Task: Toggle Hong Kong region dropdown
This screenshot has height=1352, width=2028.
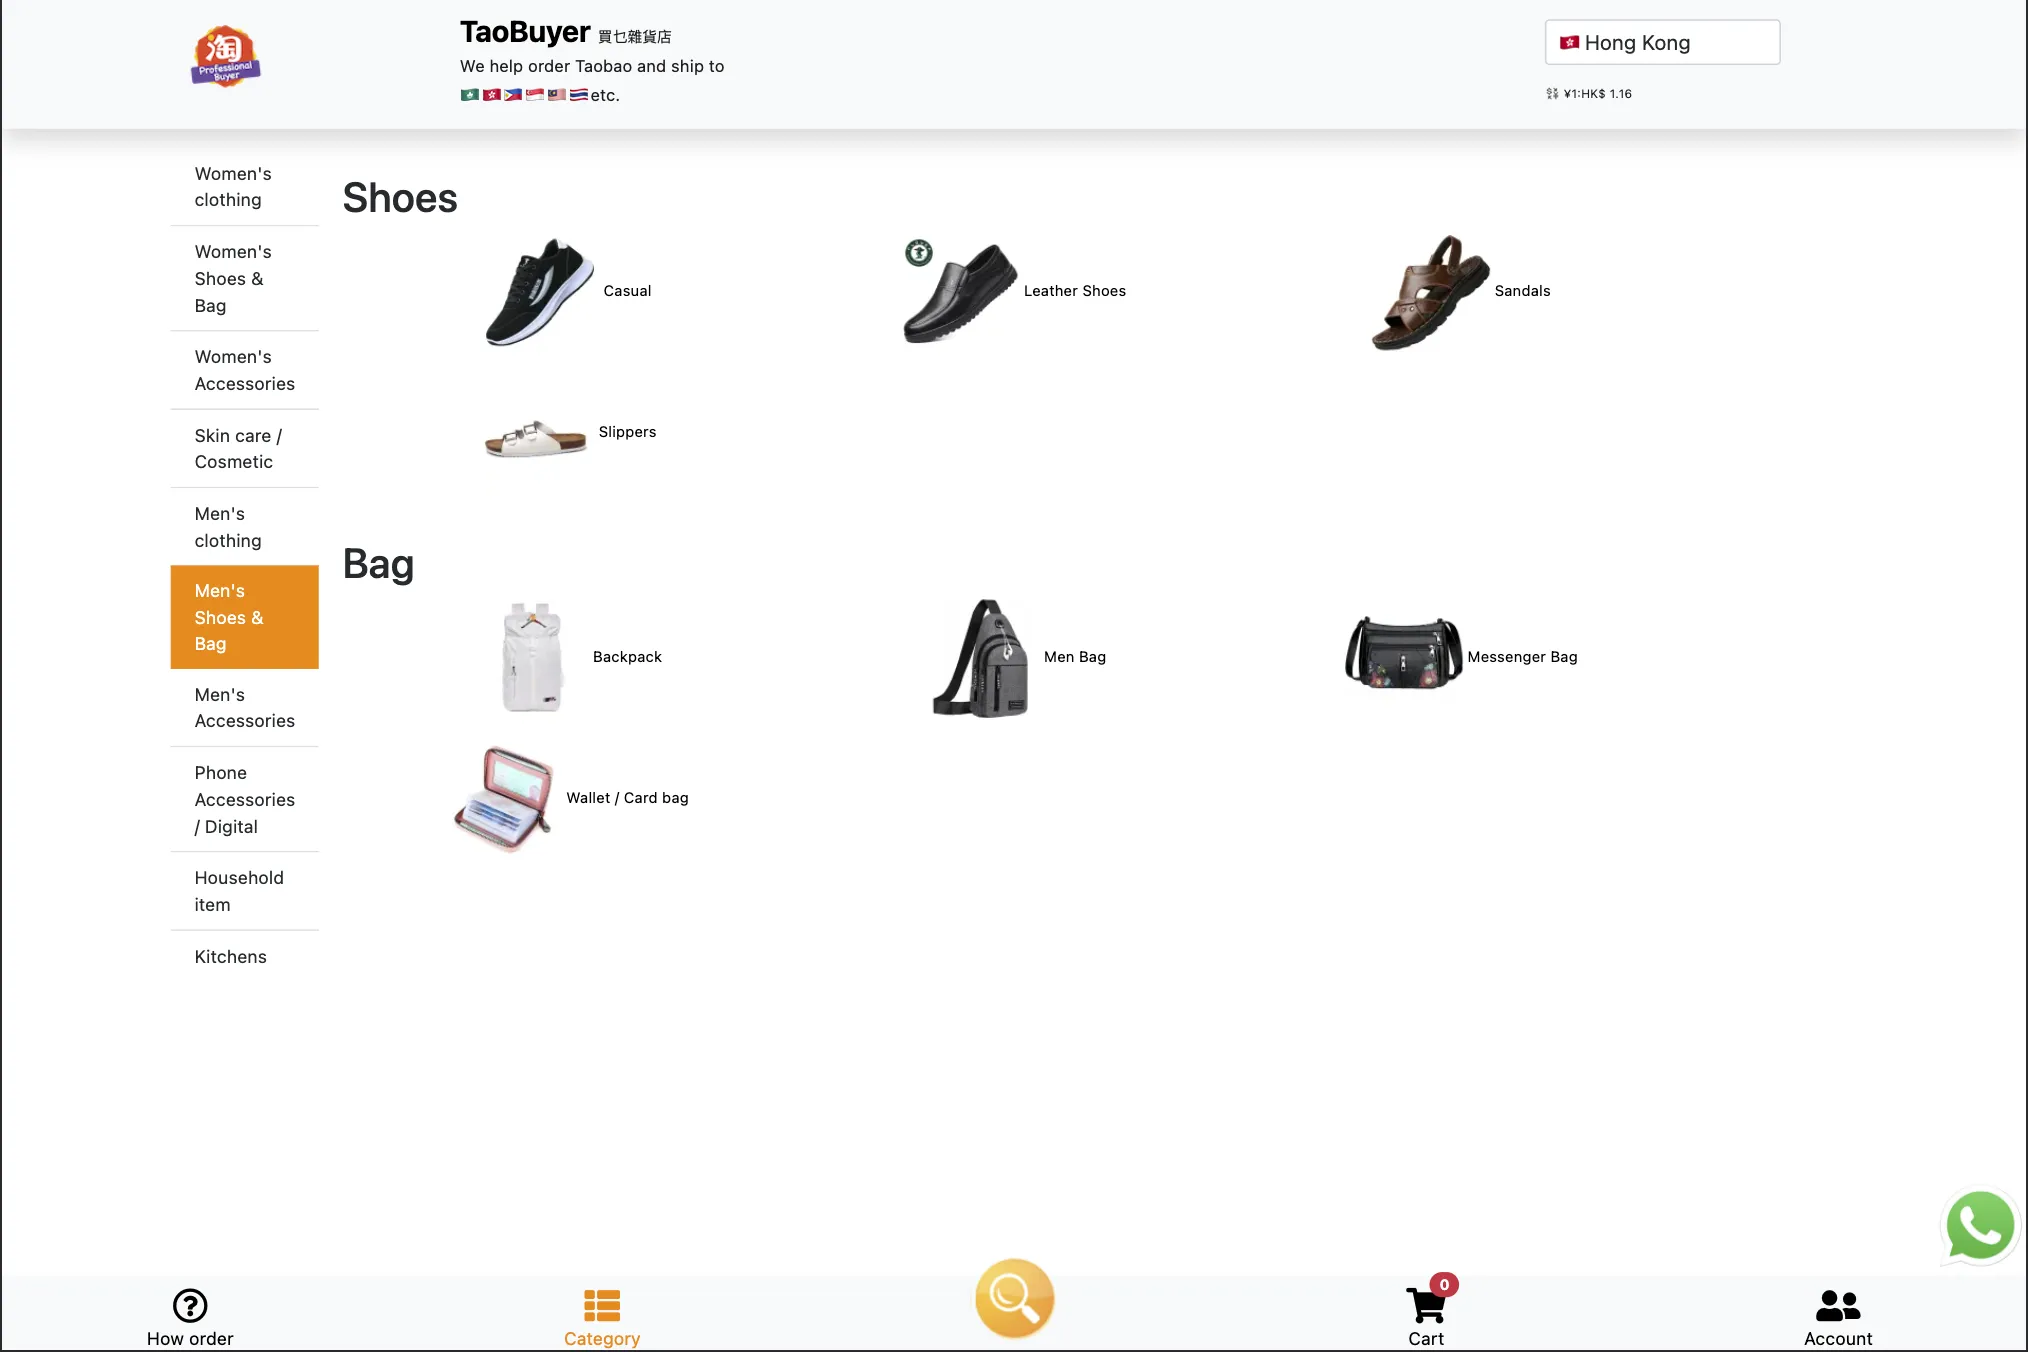Action: [1660, 42]
